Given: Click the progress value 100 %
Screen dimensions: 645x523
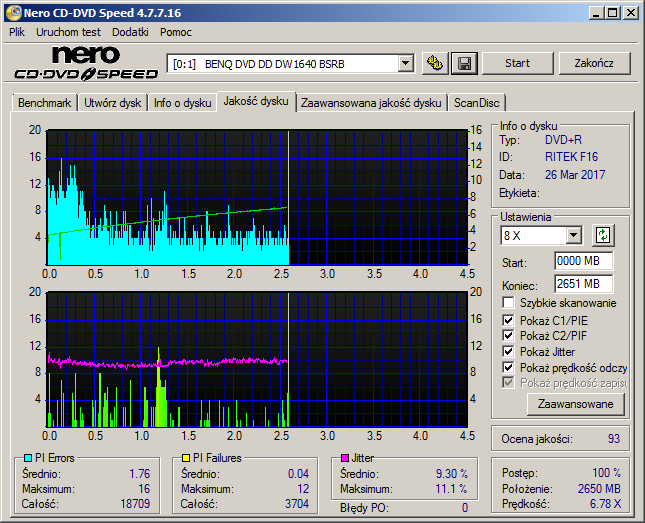Looking at the screenshot, I should pyautogui.click(x=606, y=473).
